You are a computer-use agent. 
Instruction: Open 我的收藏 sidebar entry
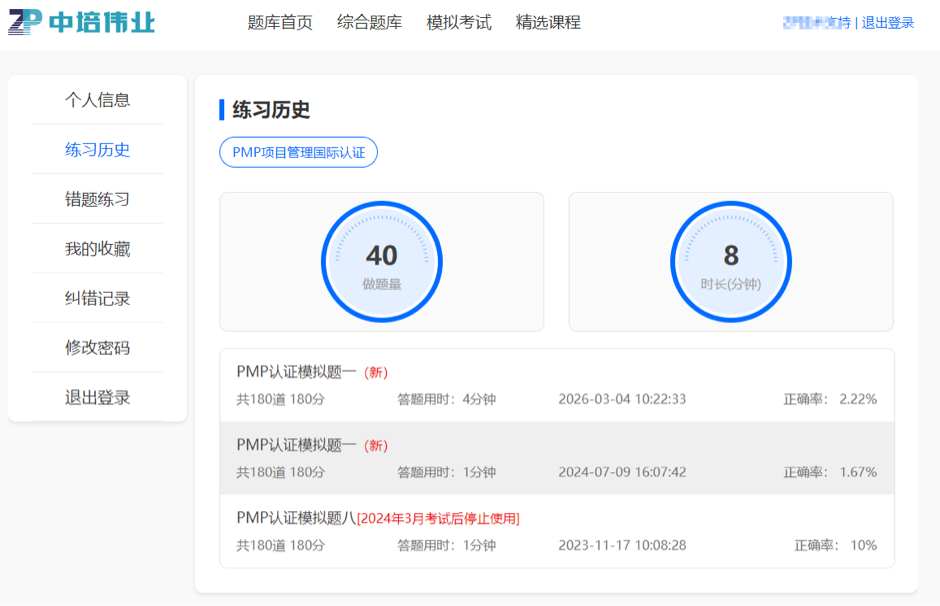[x=97, y=249]
